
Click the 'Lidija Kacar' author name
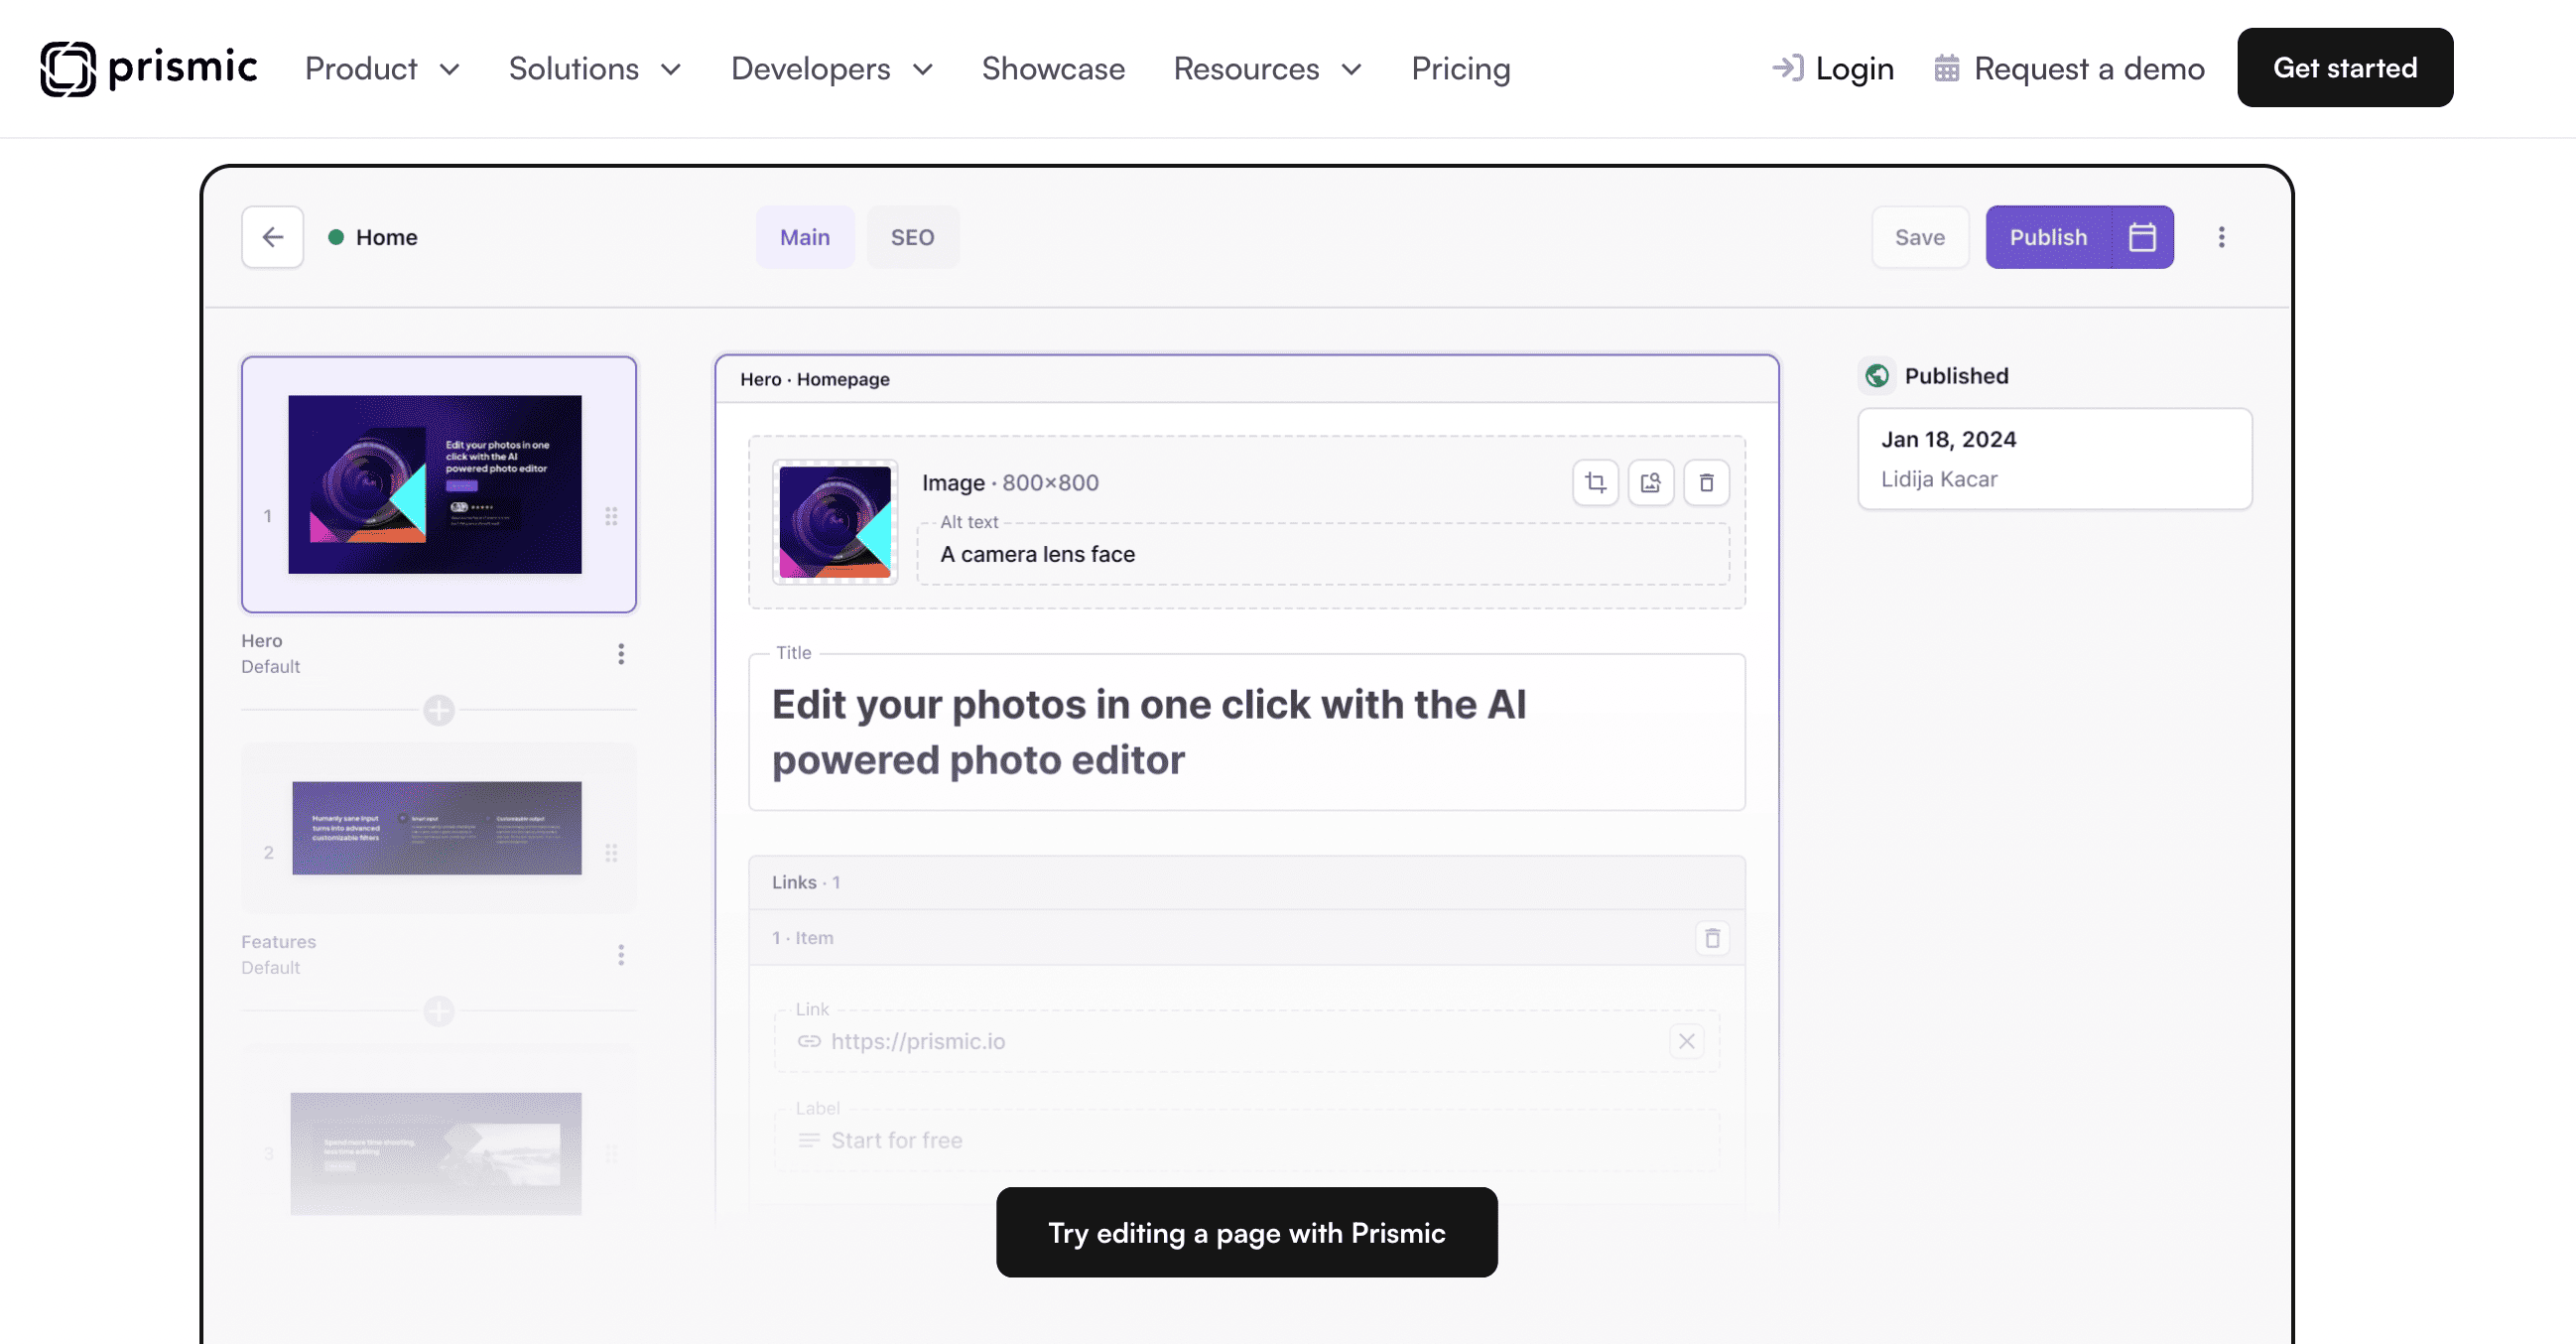(1939, 479)
